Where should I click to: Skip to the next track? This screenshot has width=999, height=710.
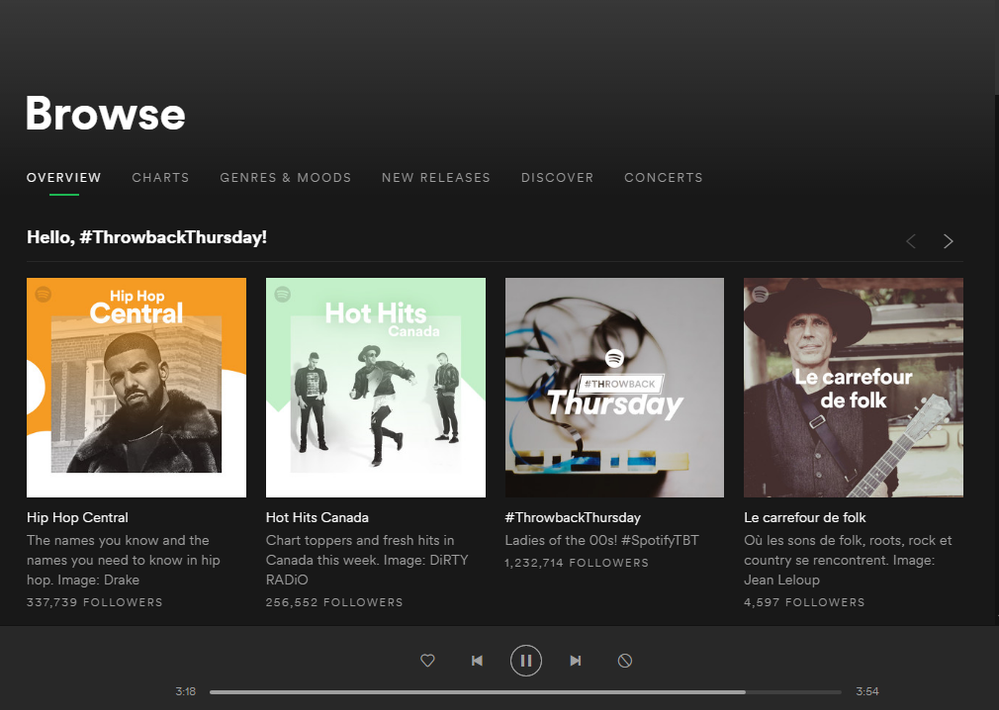click(x=575, y=660)
